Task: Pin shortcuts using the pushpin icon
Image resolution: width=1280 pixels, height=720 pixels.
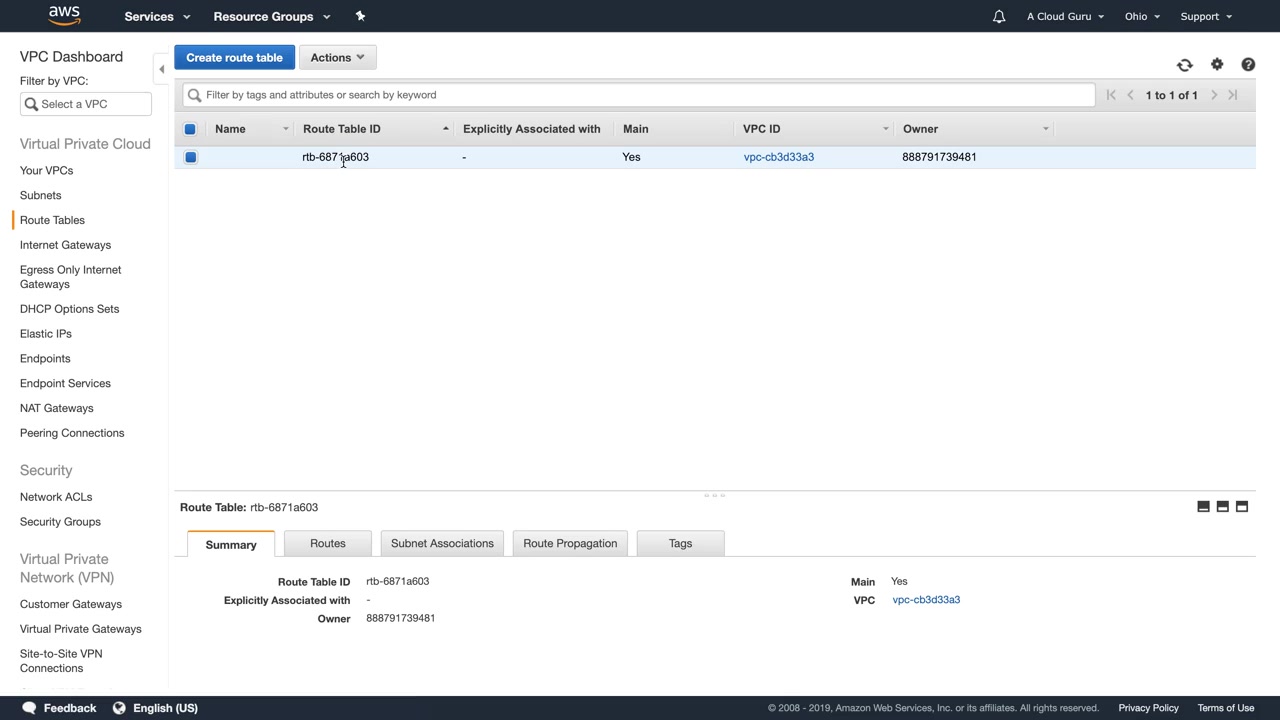Action: click(x=360, y=16)
